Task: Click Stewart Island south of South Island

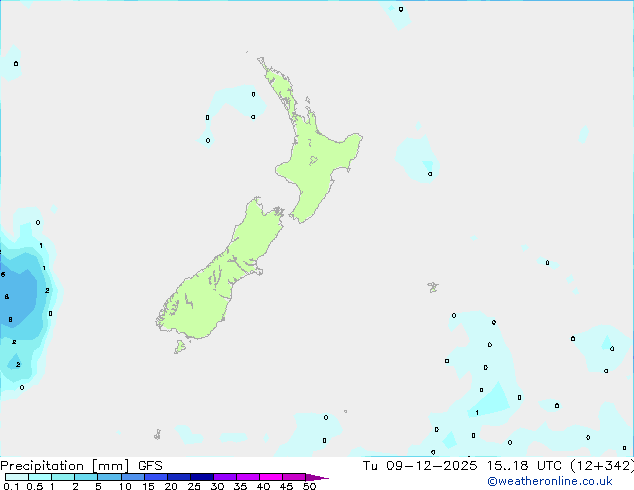Action: (x=180, y=346)
